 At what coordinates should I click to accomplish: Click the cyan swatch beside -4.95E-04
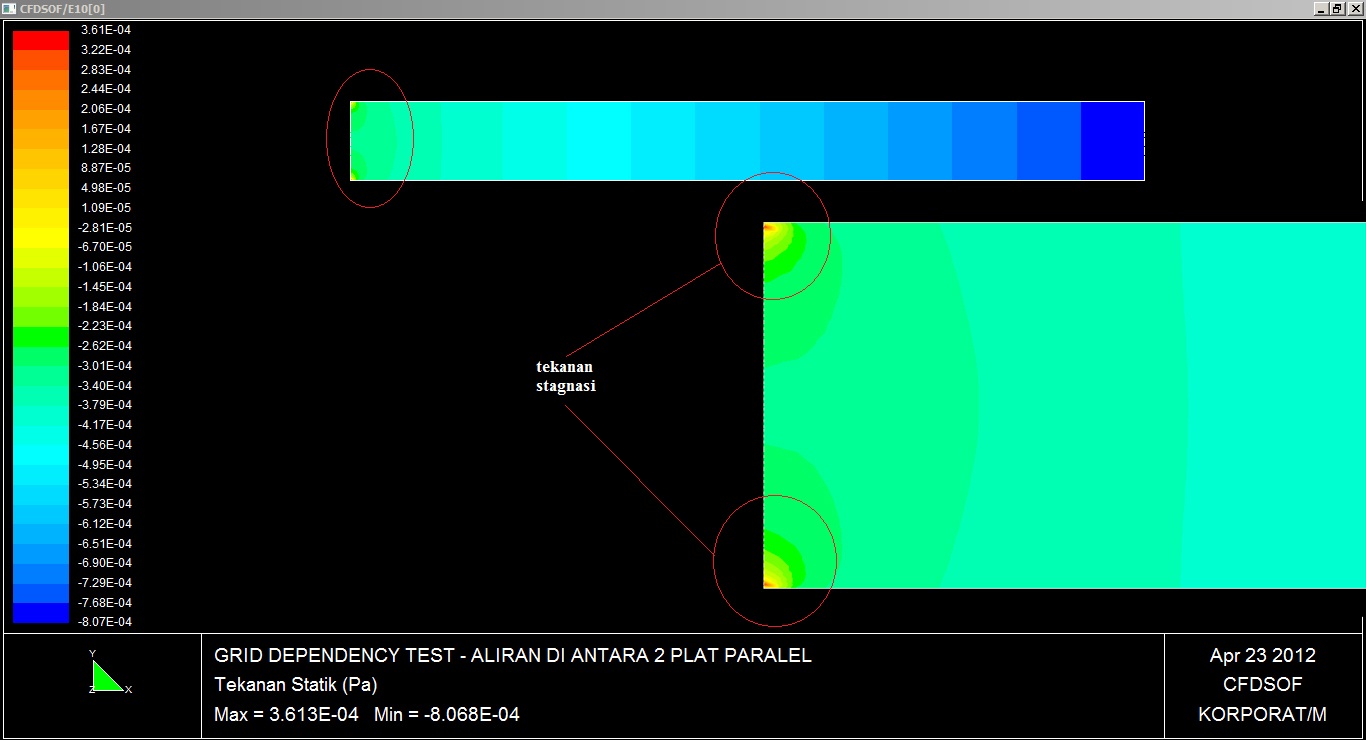(x=39, y=463)
